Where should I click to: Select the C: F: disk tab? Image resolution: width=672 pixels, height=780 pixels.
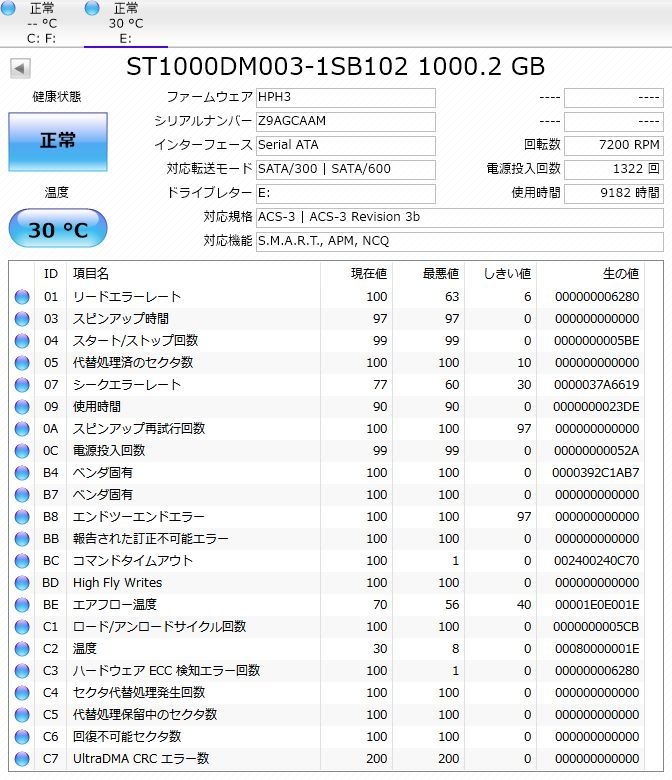click(x=42, y=23)
